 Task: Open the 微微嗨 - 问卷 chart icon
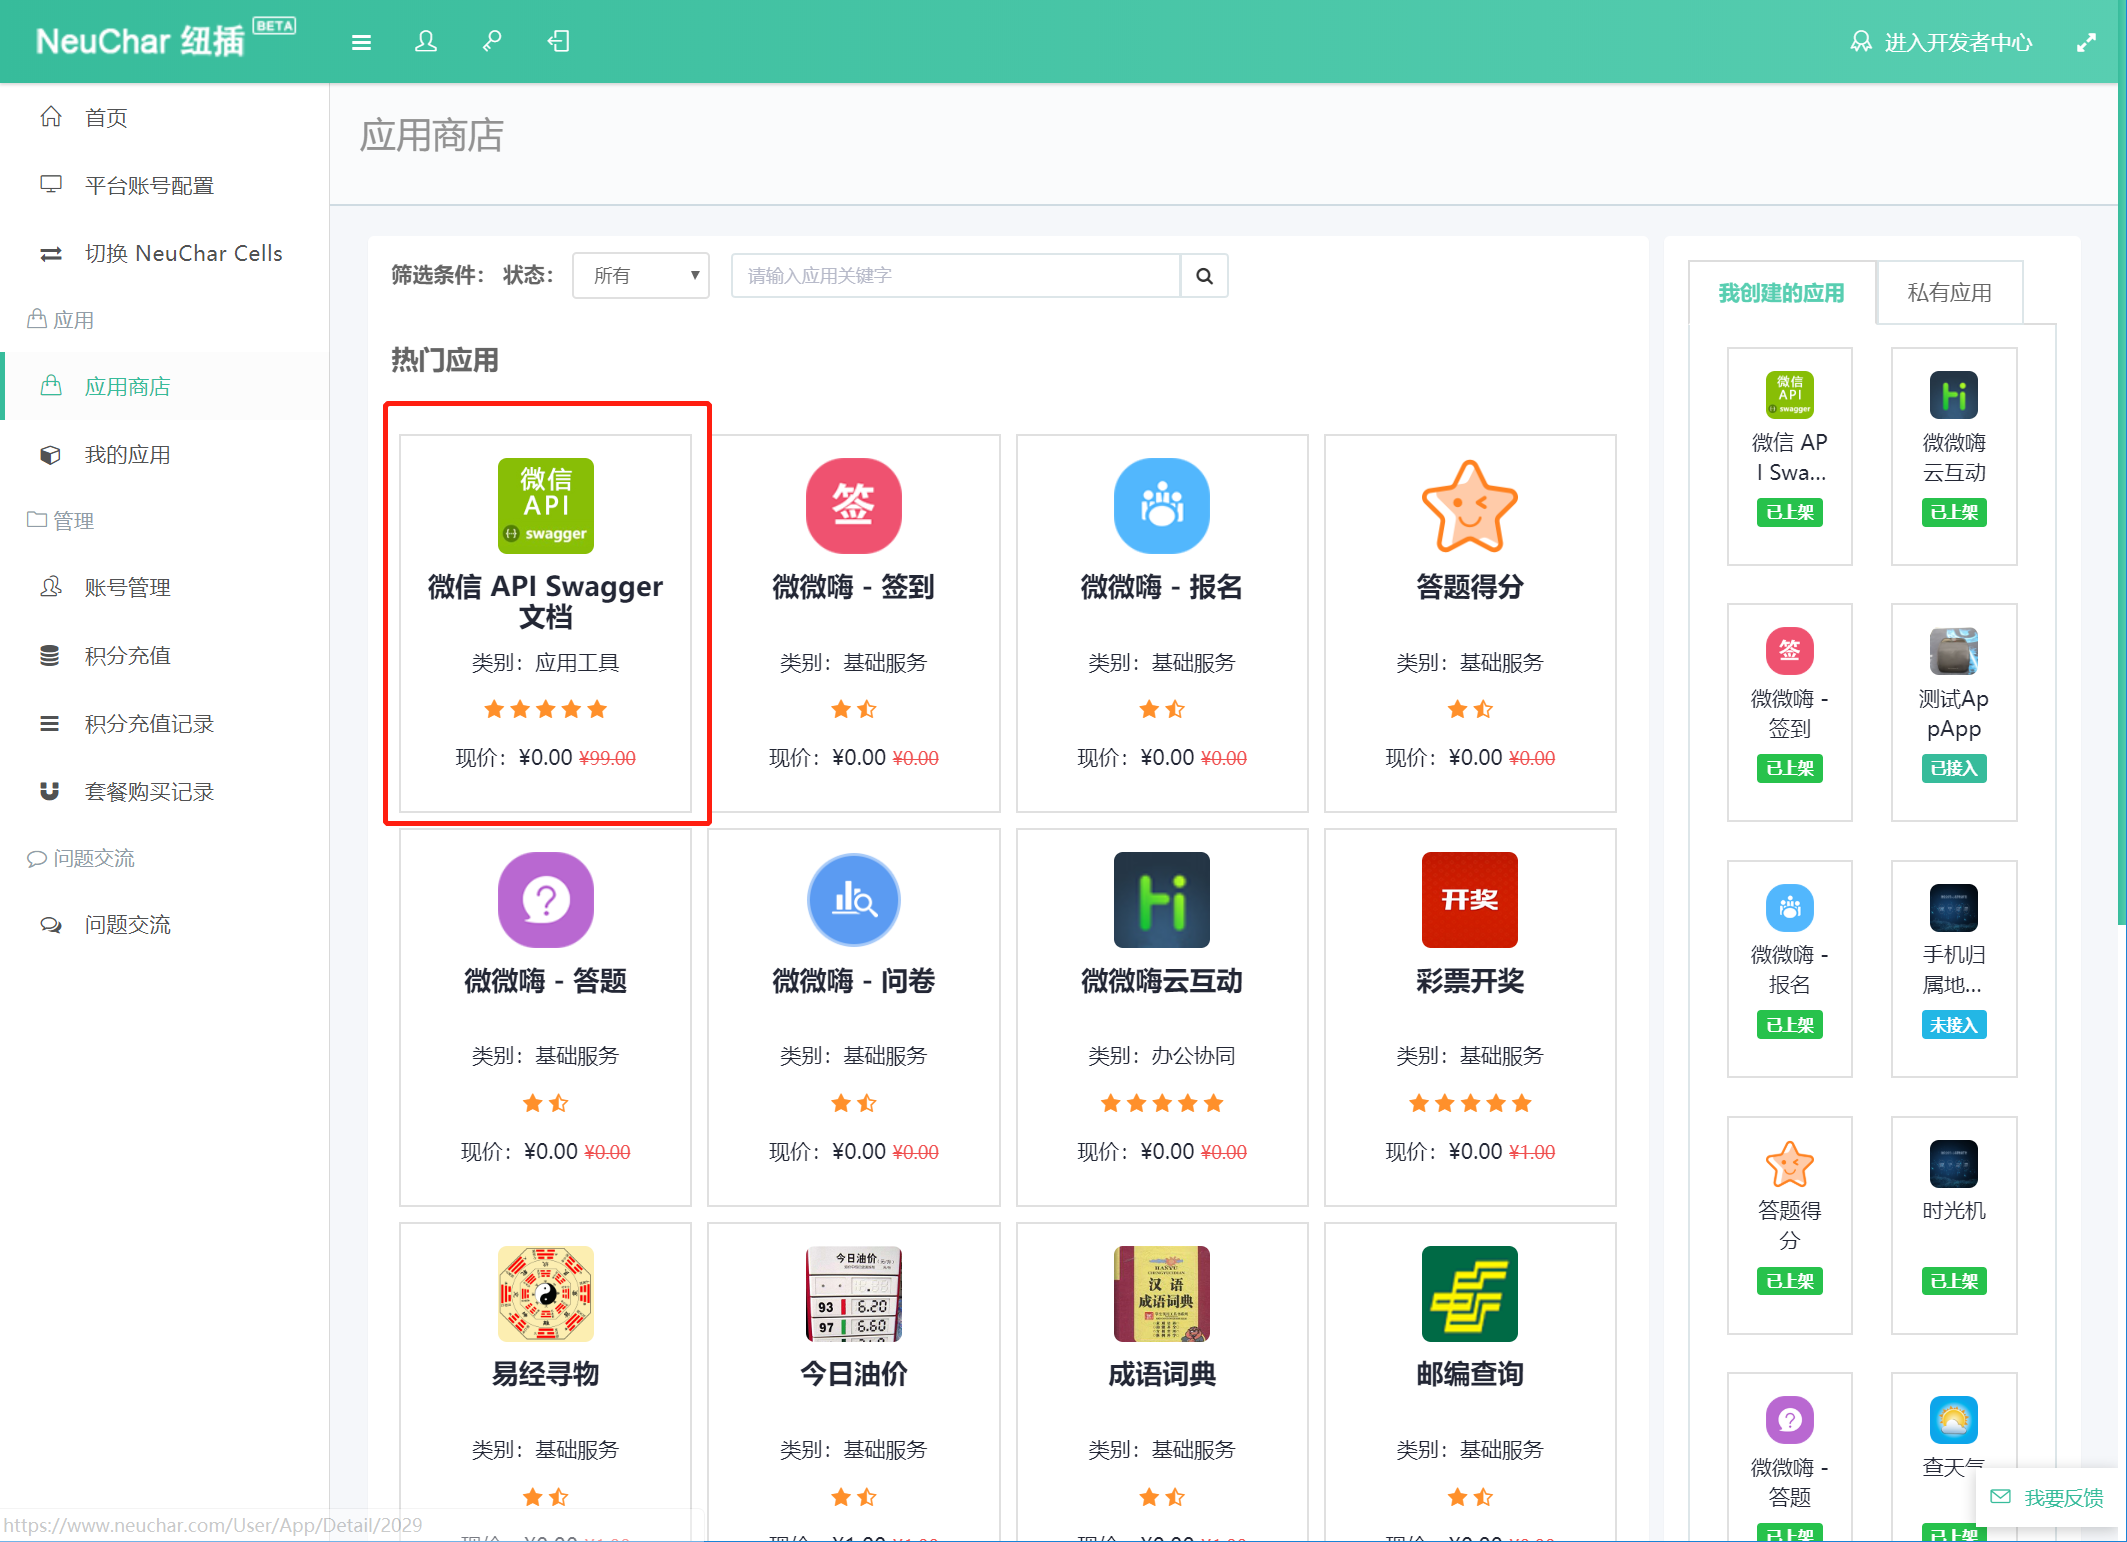tap(854, 900)
